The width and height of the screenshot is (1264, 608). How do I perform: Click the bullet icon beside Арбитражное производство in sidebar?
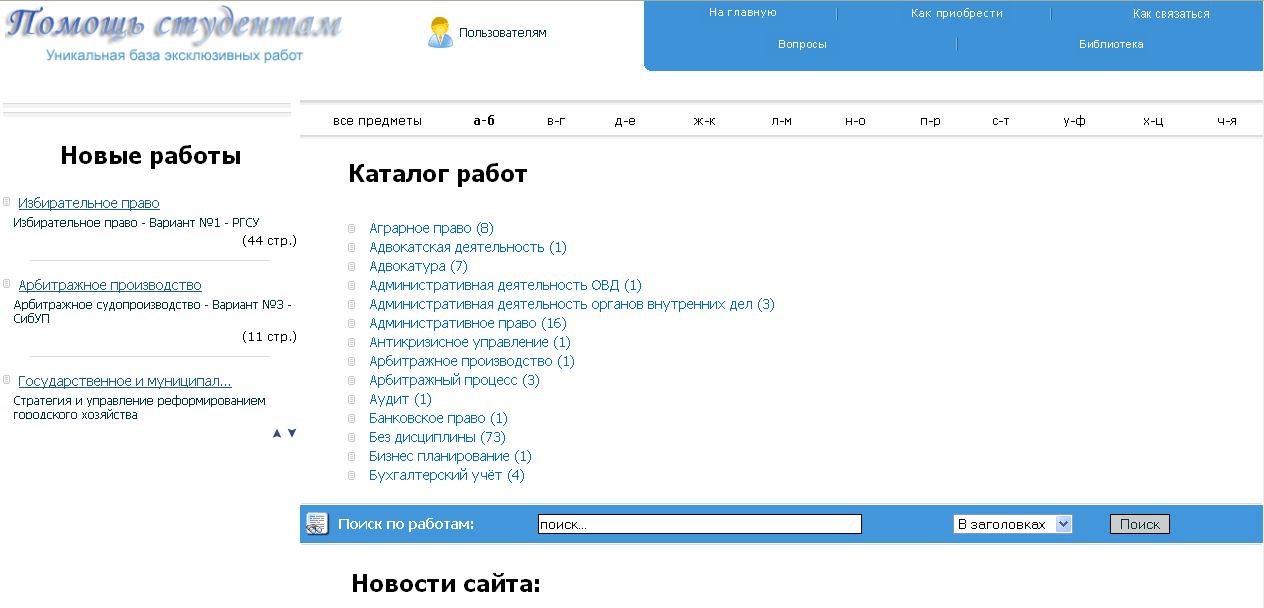[7, 284]
